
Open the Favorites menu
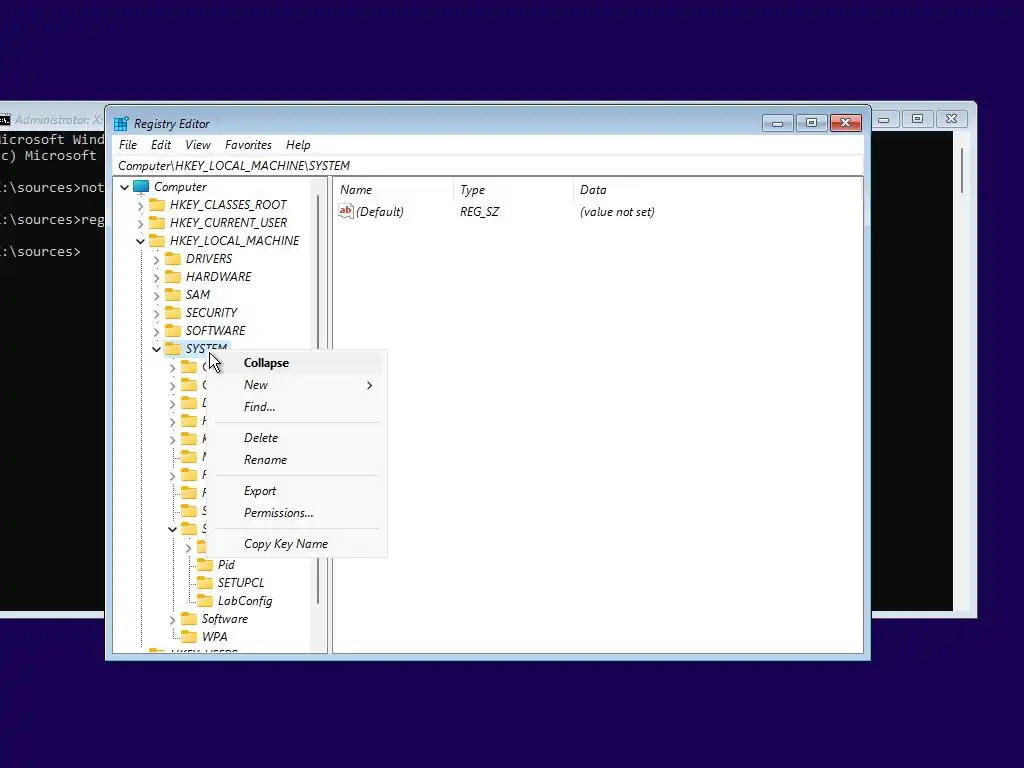tap(248, 145)
